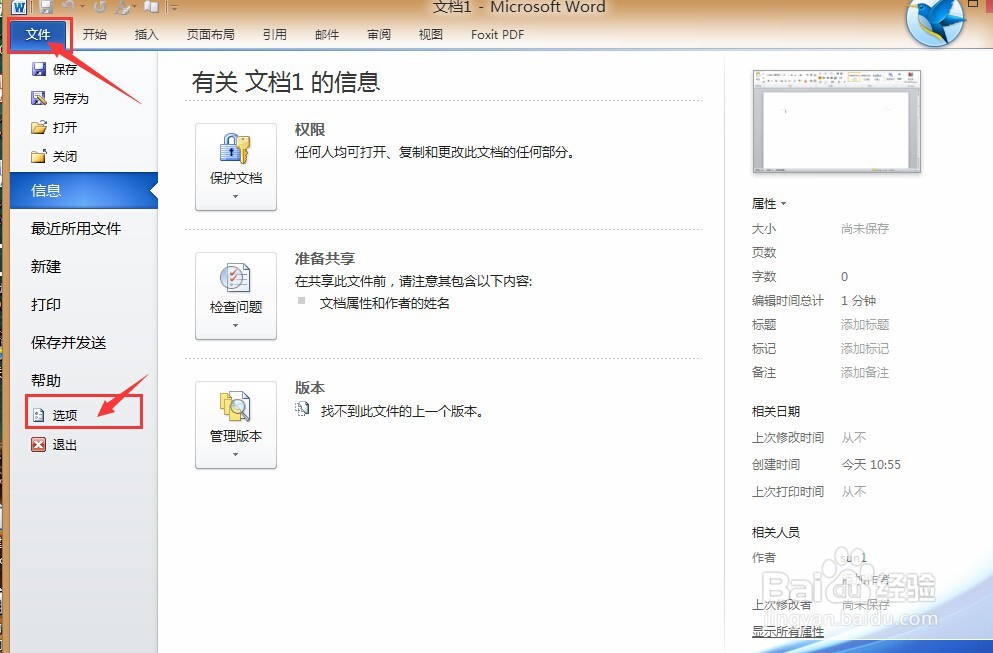Click 显示所有属性 link
This screenshot has width=993, height=653.
tap(788, 631)
